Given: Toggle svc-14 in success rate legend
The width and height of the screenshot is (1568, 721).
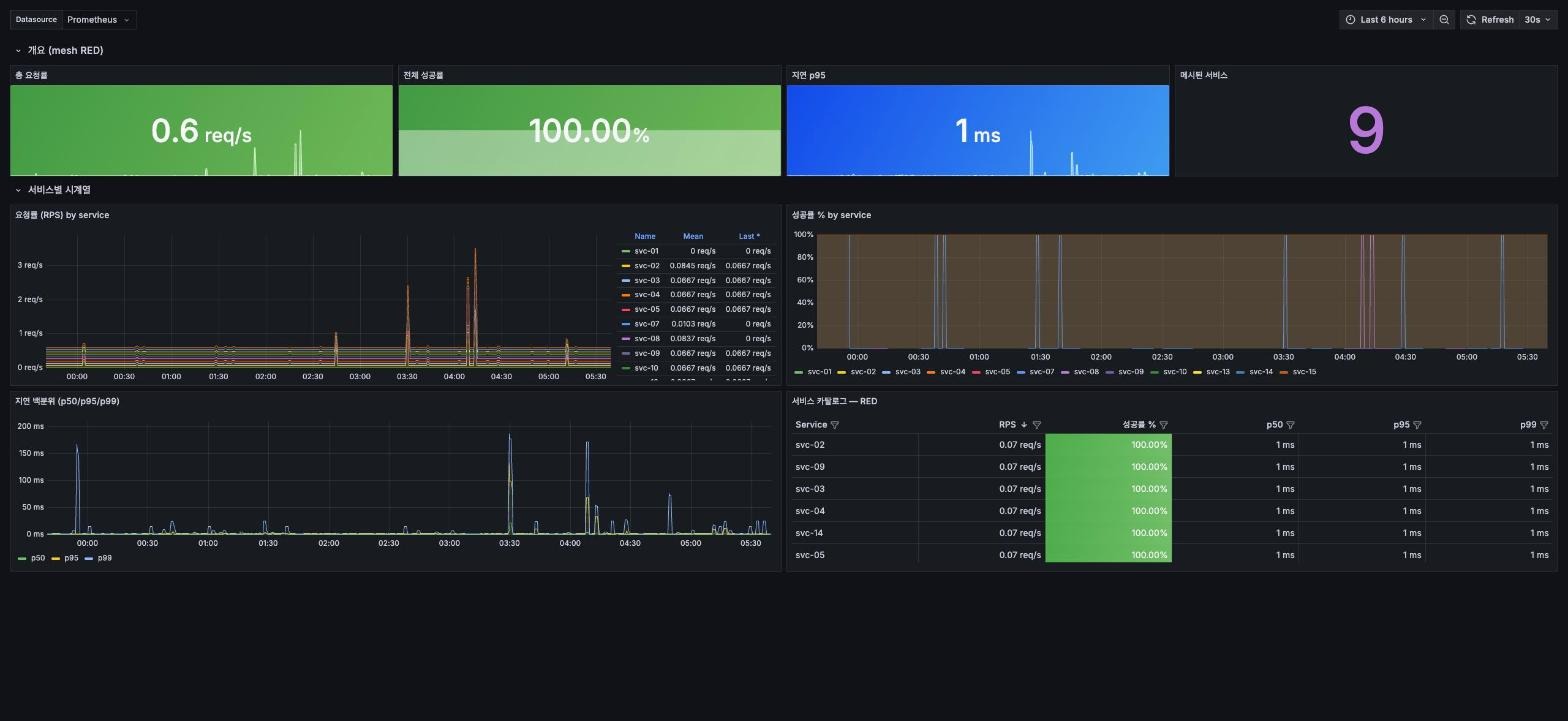Looking at the screenshot, I should pos(1260,372).
